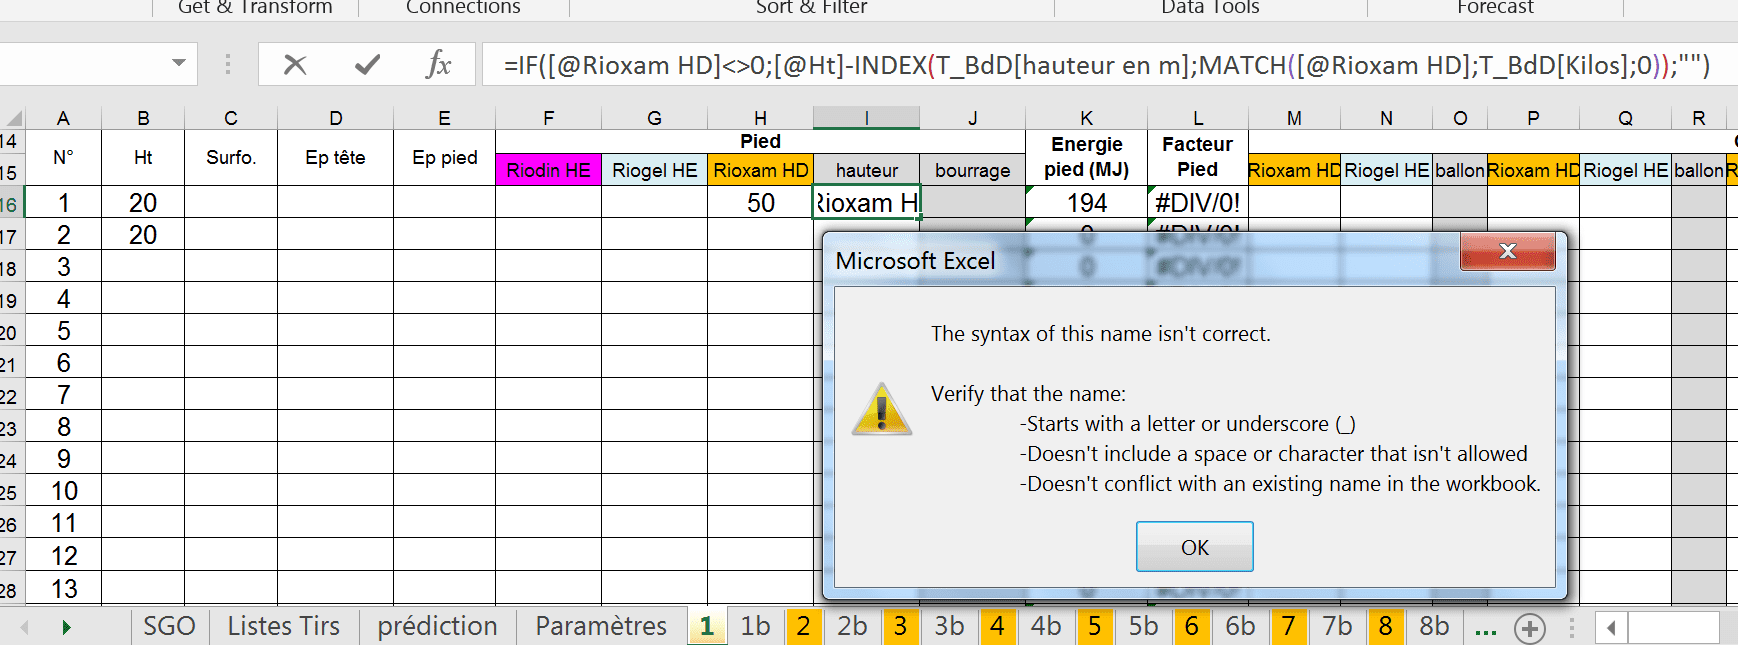Select sheet tab 3b
The height and width of the screenshot is (645, 1738).
(949, 626)
